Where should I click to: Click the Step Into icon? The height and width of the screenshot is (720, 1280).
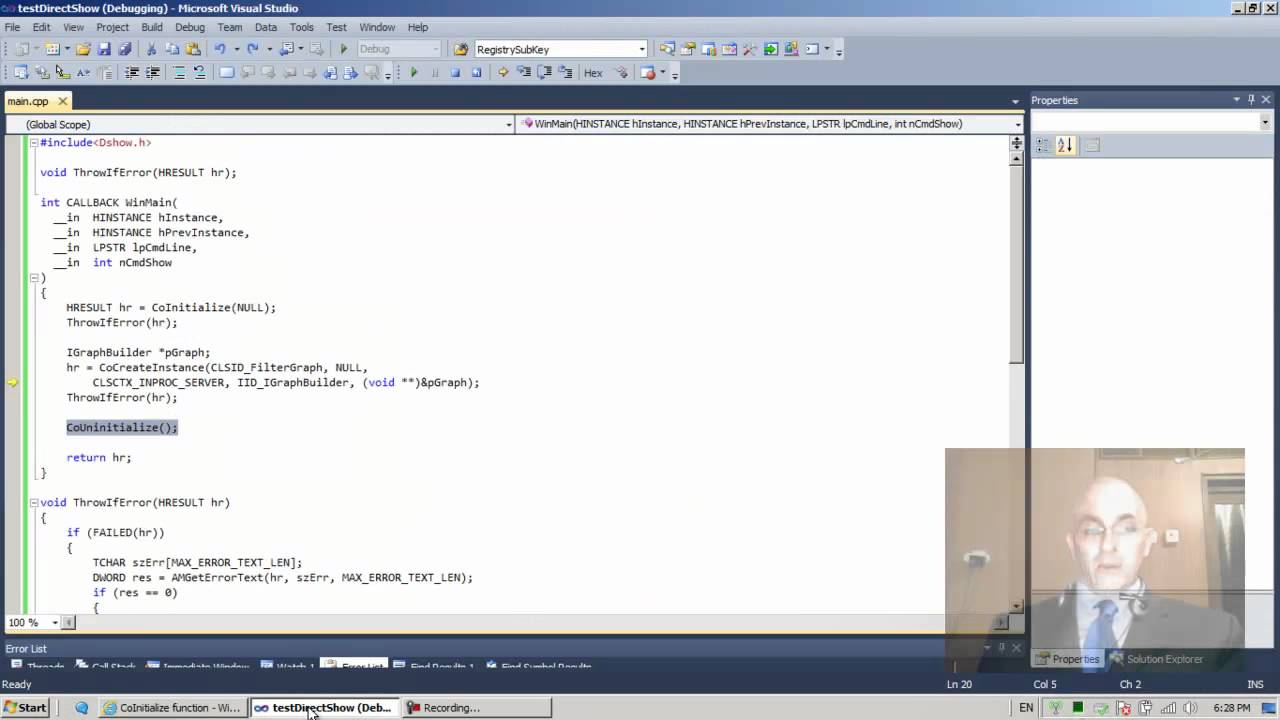[x=523, y=72]
